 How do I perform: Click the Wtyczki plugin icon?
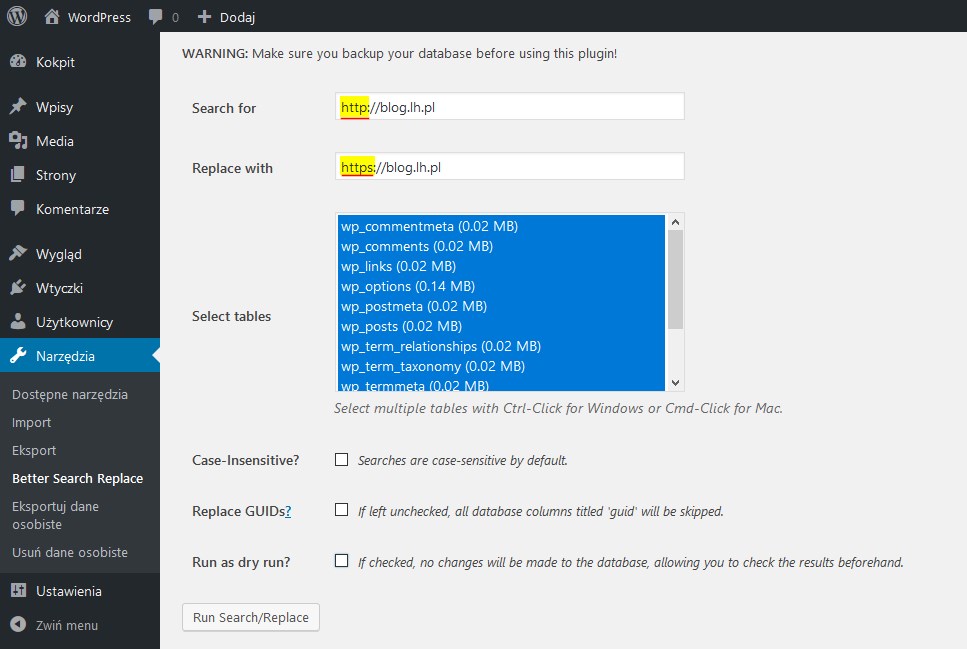coord(19,287)
